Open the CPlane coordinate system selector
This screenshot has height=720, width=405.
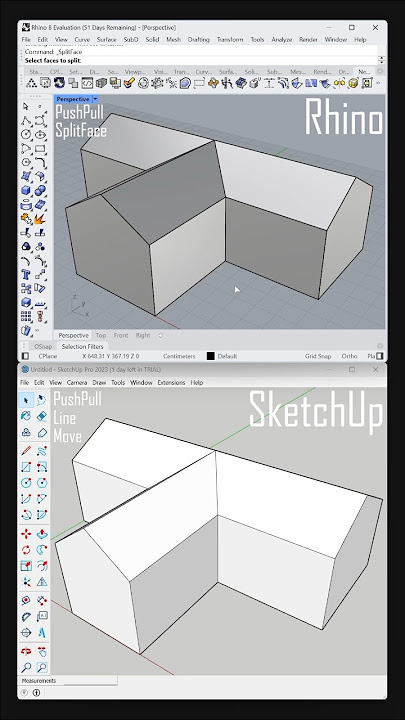(x=48, y=356)
